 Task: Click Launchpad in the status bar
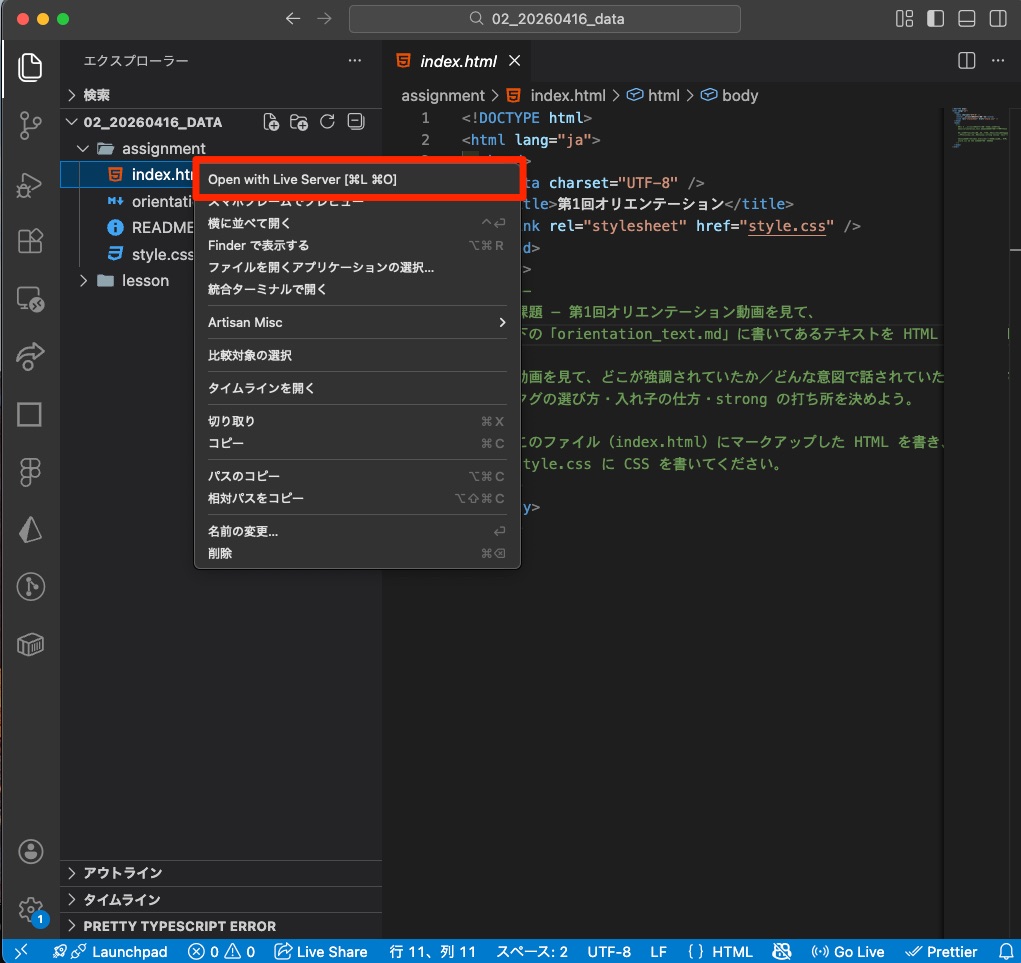[x=110, y=951]
